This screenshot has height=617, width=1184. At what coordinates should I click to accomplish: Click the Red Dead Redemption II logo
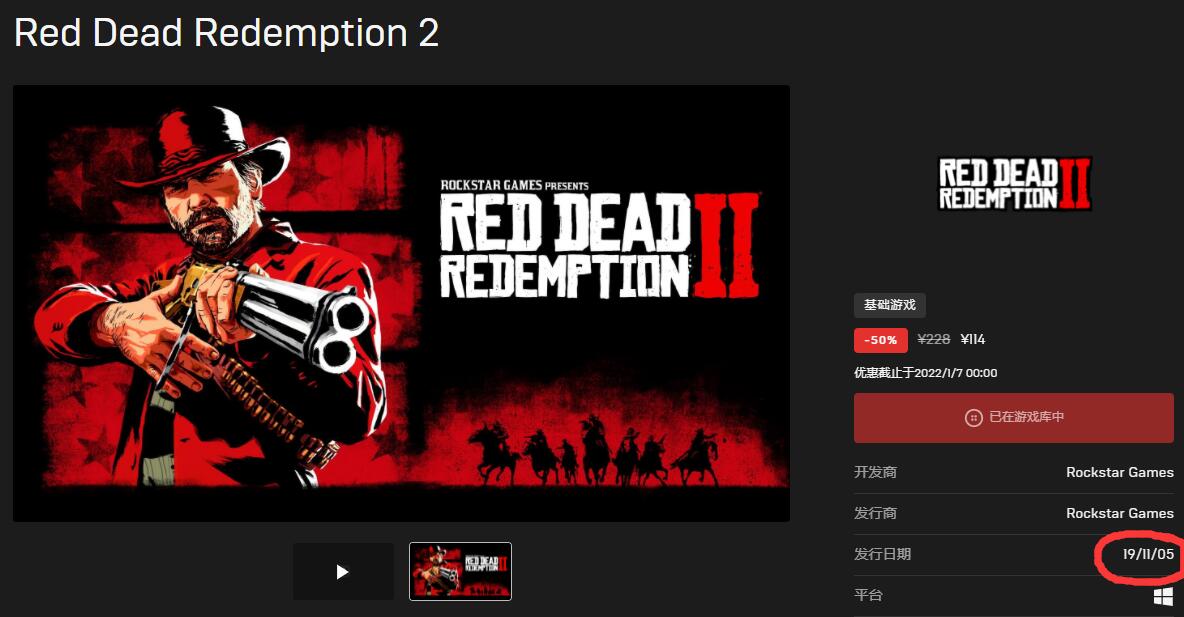[x=1015, y=184]
